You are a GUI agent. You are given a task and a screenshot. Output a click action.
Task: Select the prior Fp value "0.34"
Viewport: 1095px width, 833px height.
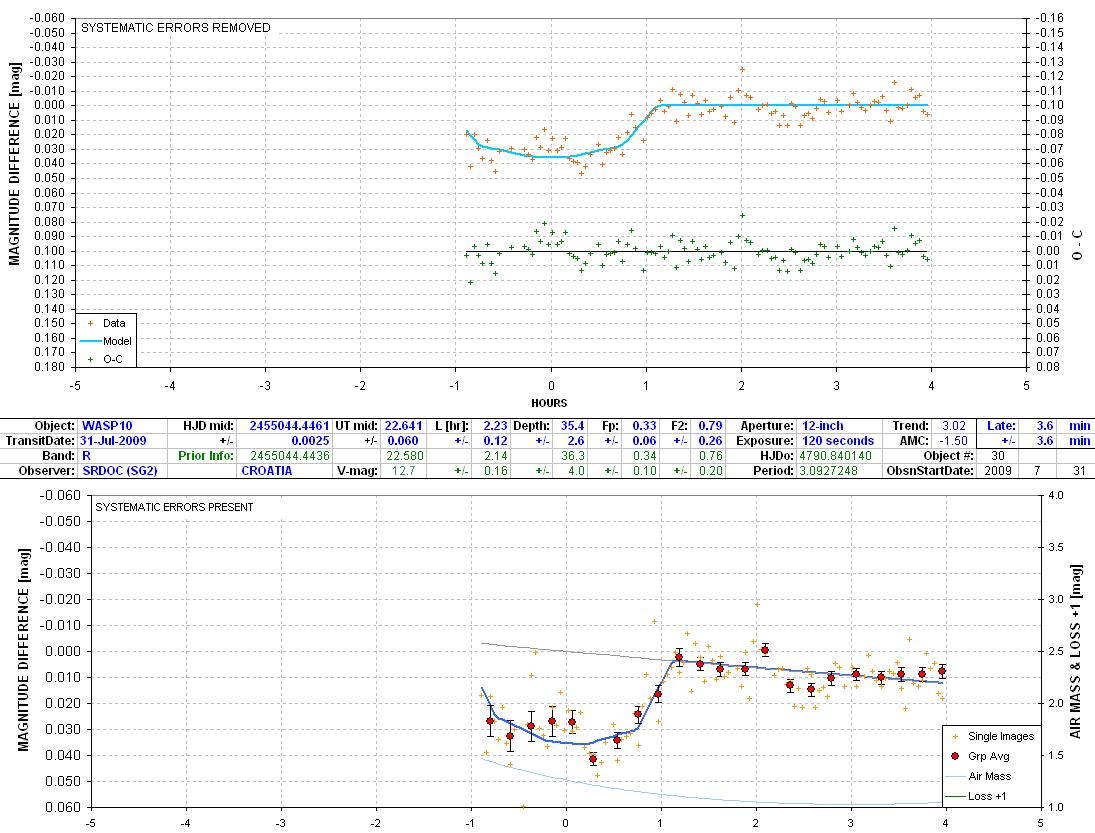(644, 456)
